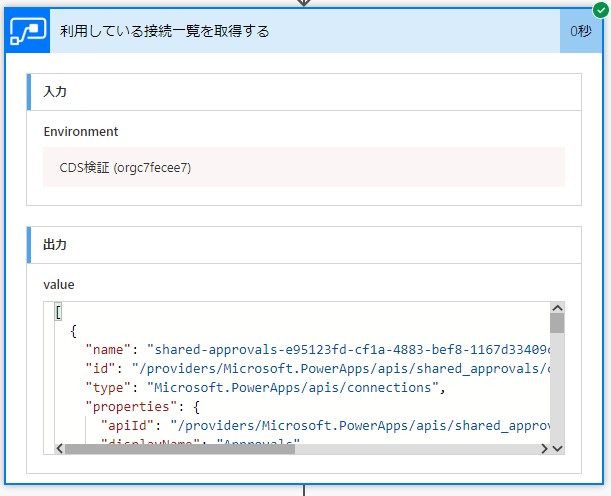Click the value label above JSON output

59,285
